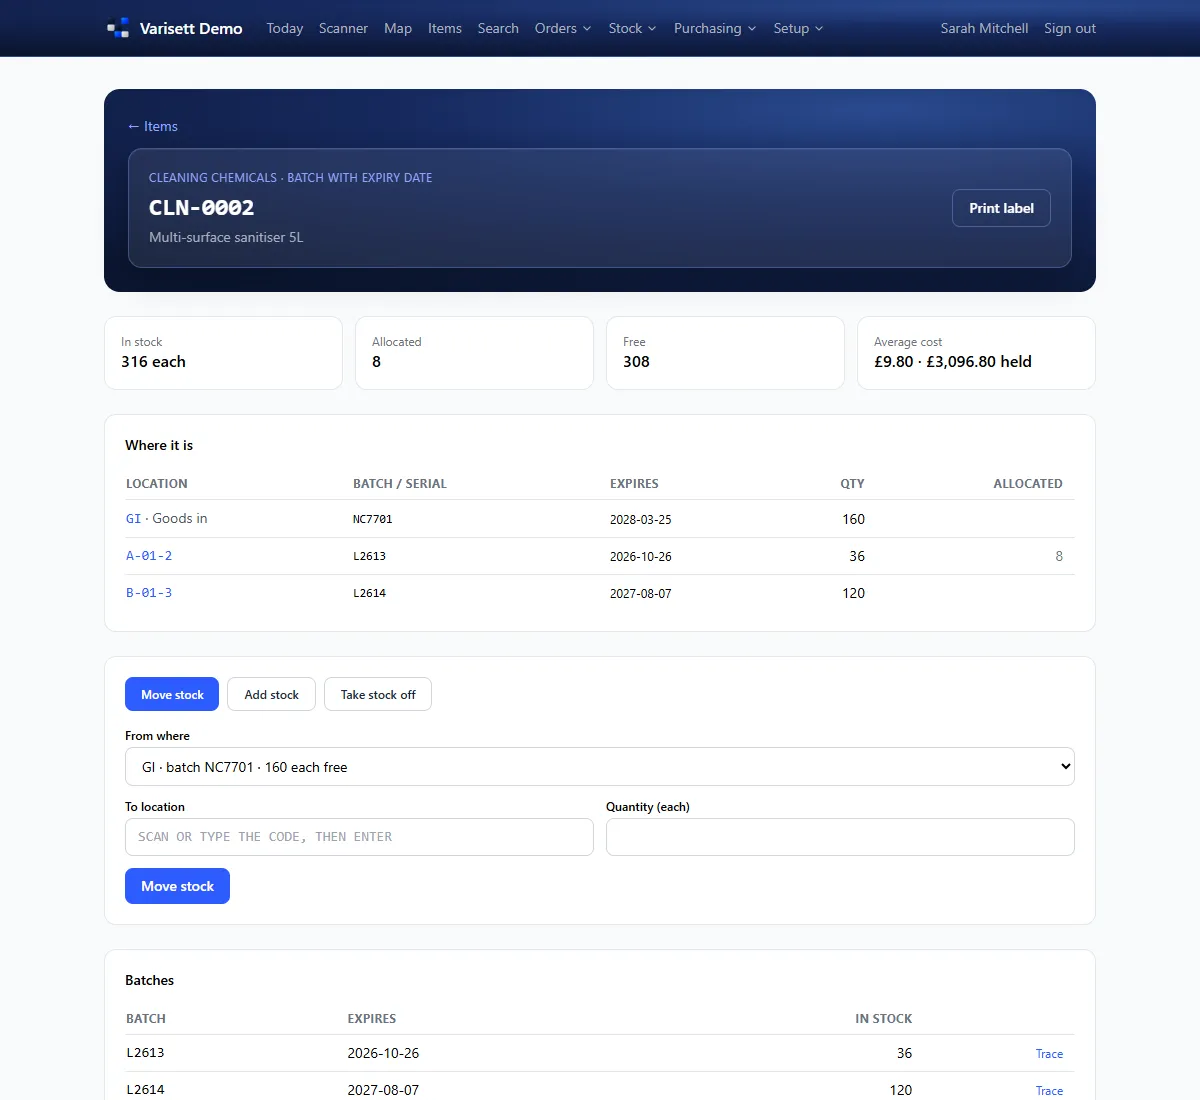
Task: Click the Sarah Mitchell user name
Action: pos(984,28)
